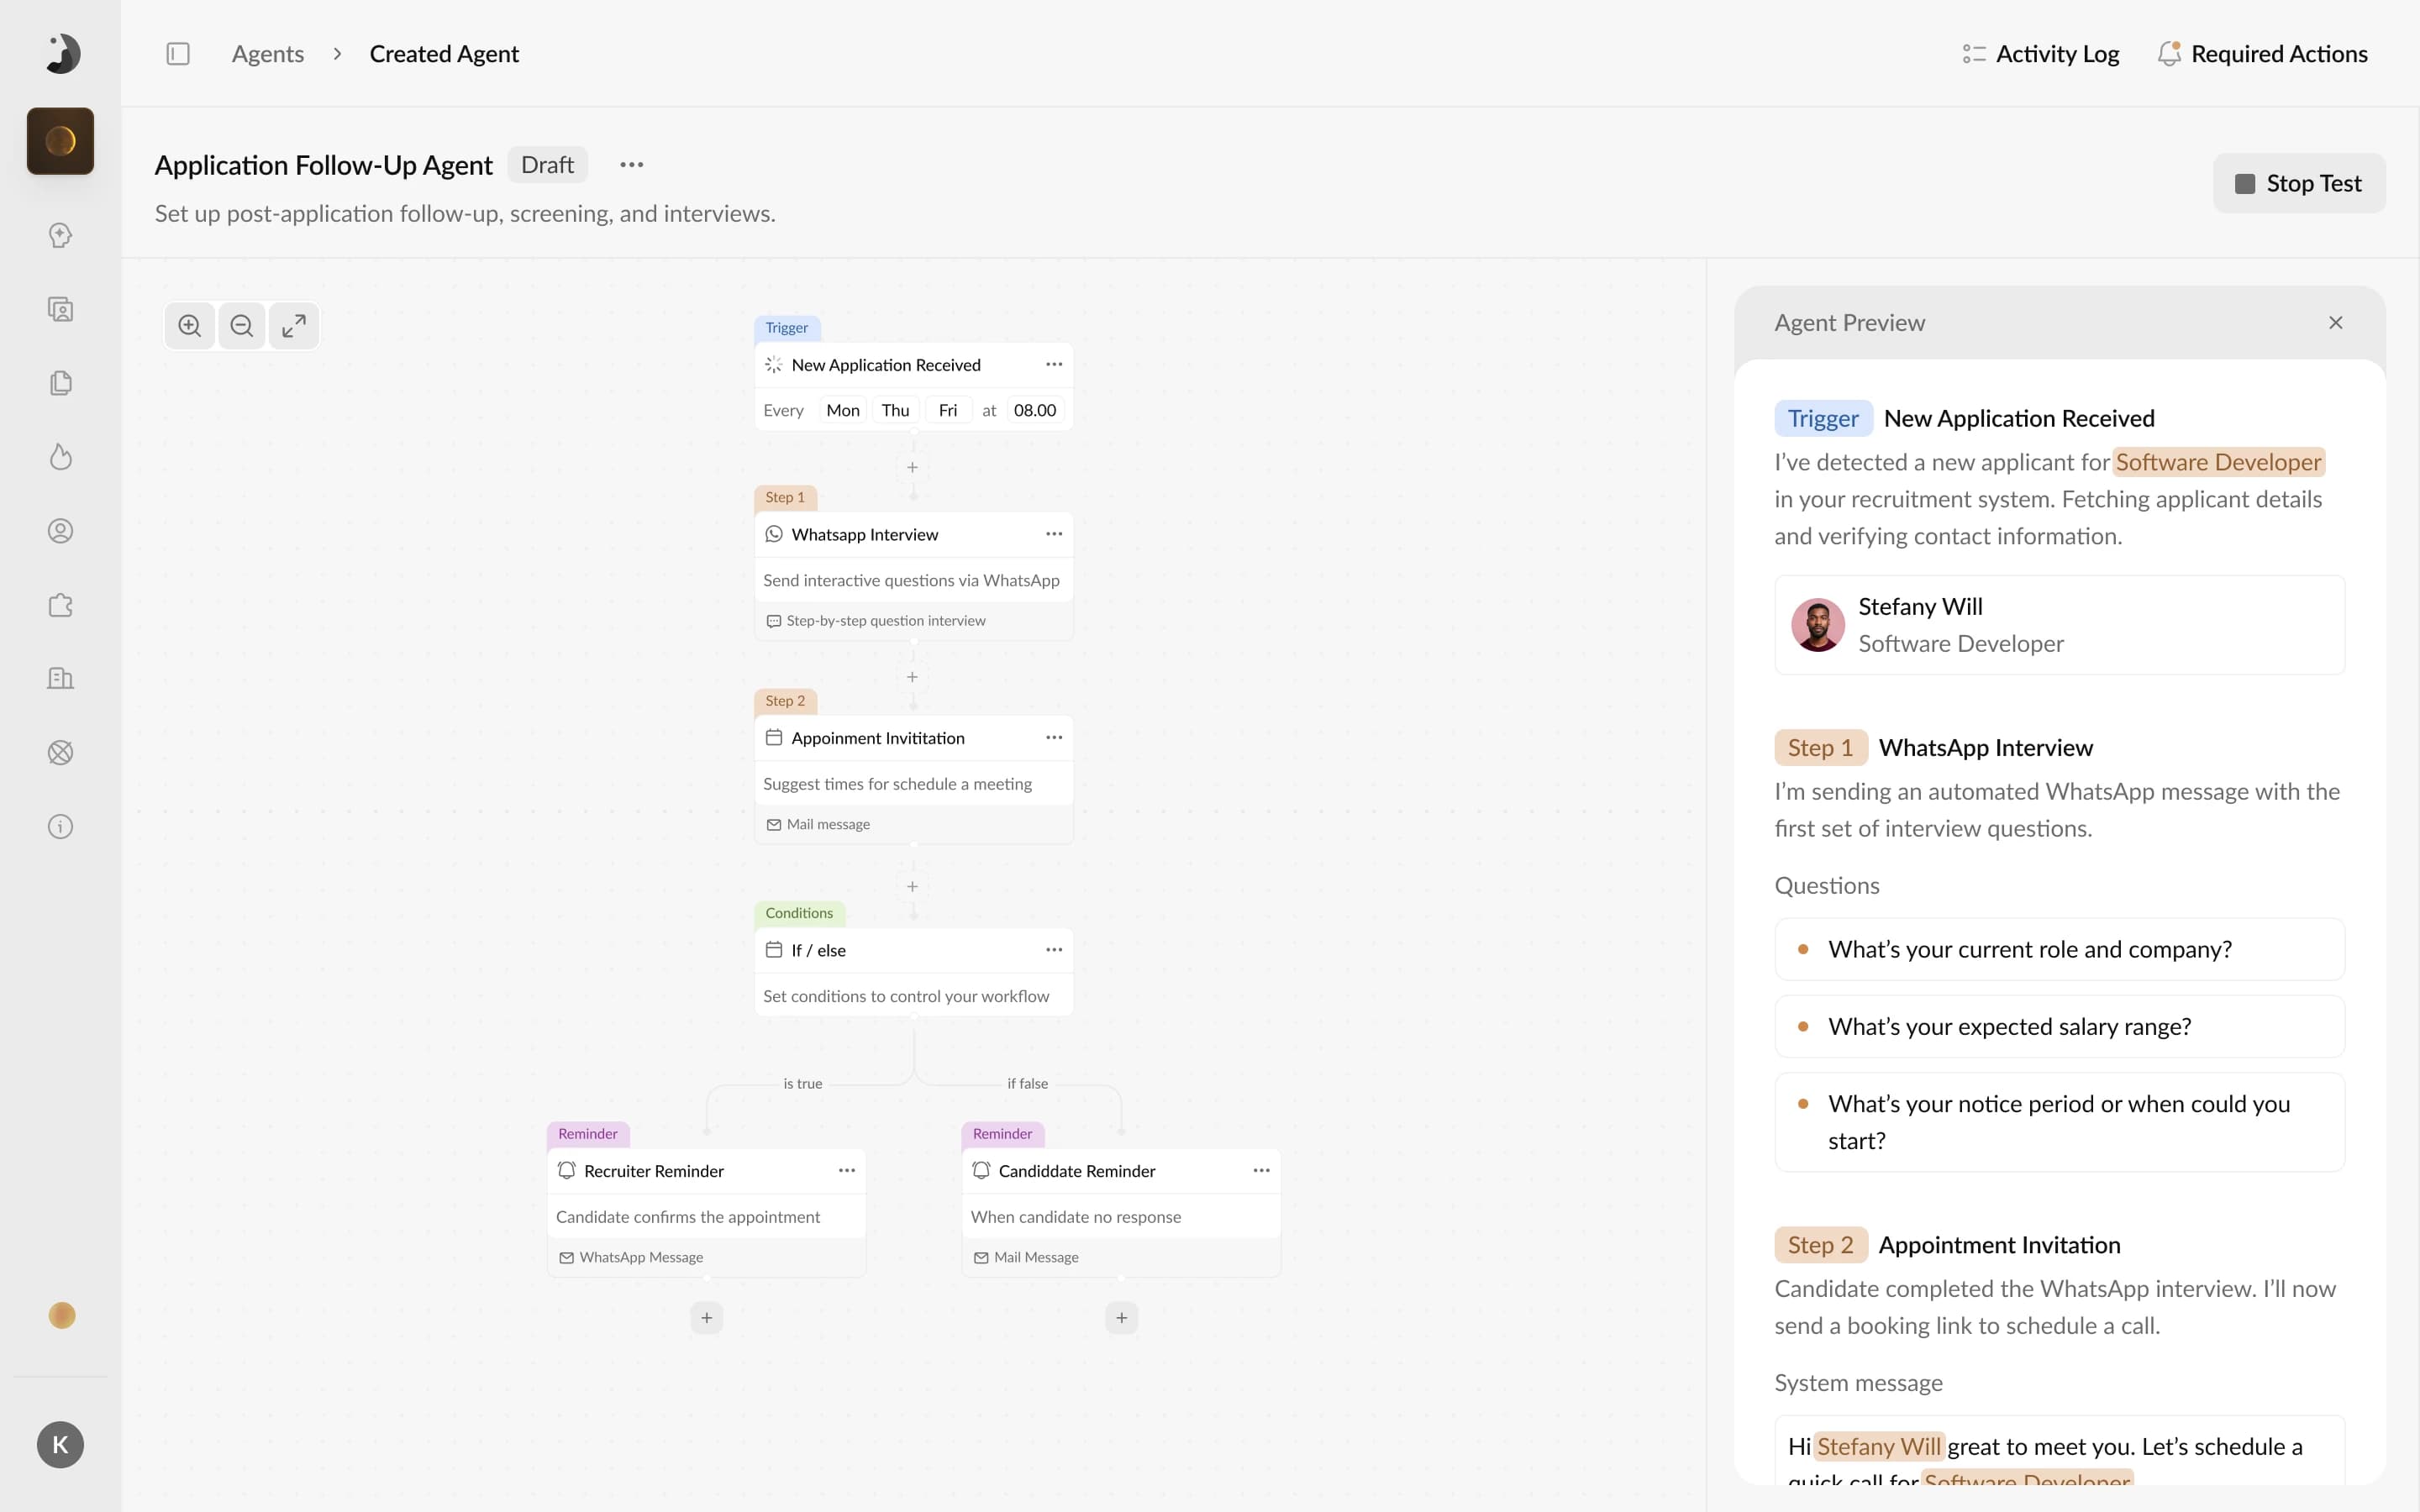Screen dimensions: 2420x1512
Task: Click the 08.00 time field in trigger
Action: point(1034,410)
